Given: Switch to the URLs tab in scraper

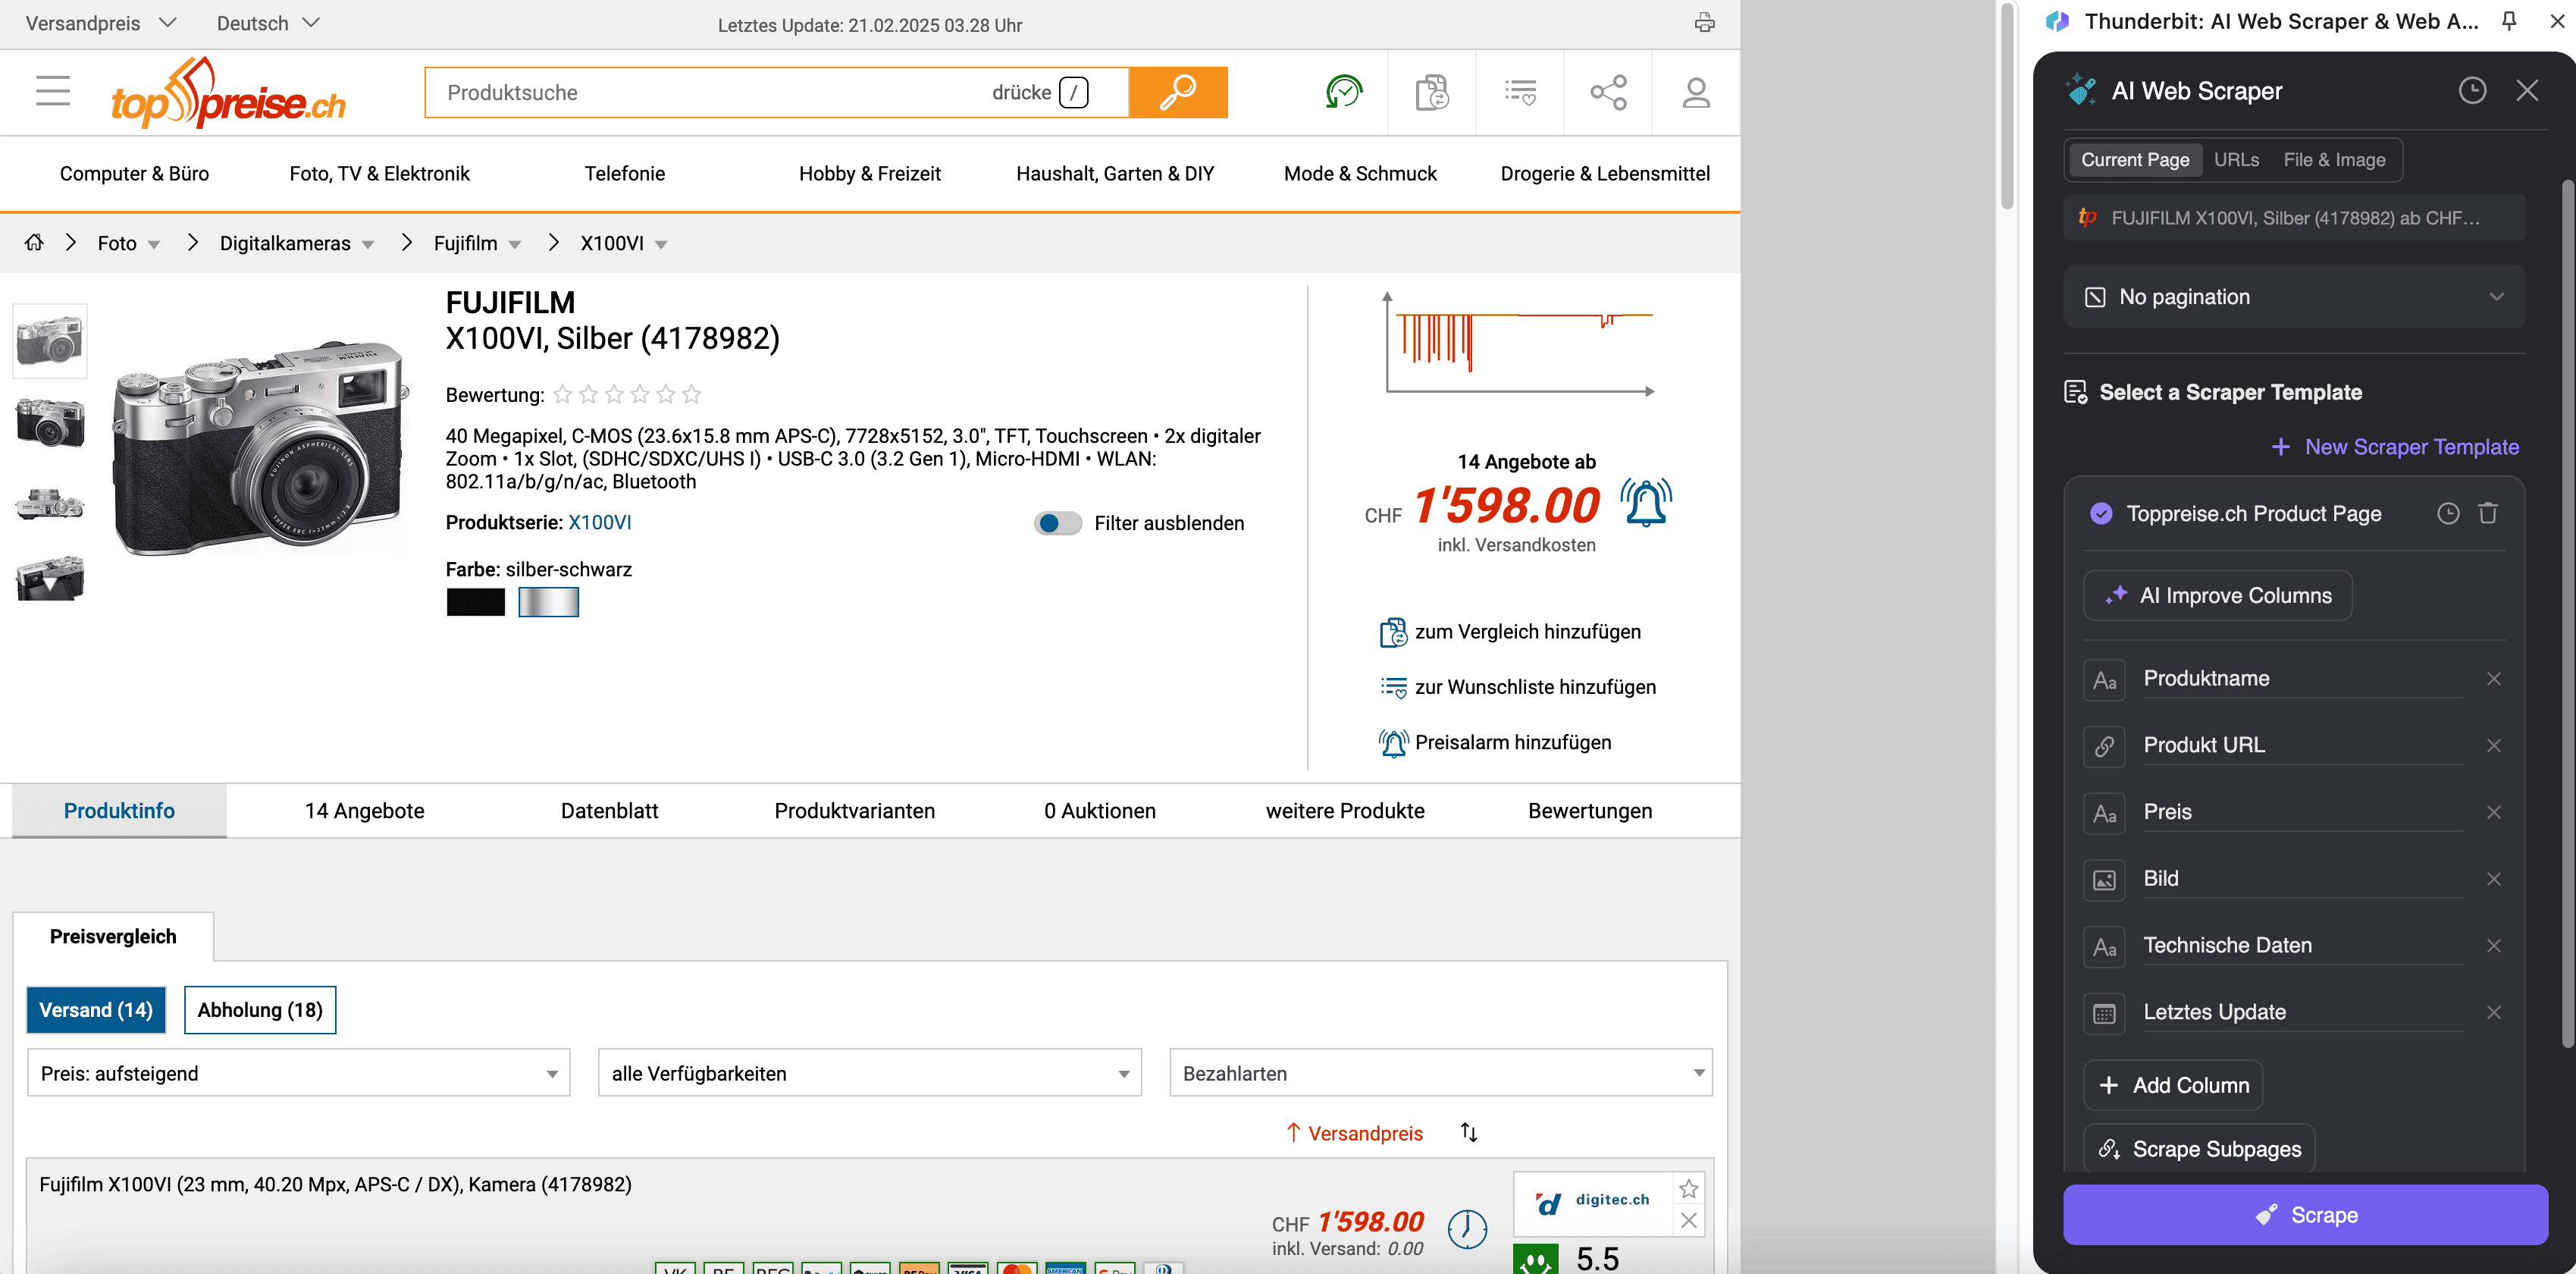Looking at the screenshot, I should pyautogui.click(x=2236, y=160).
